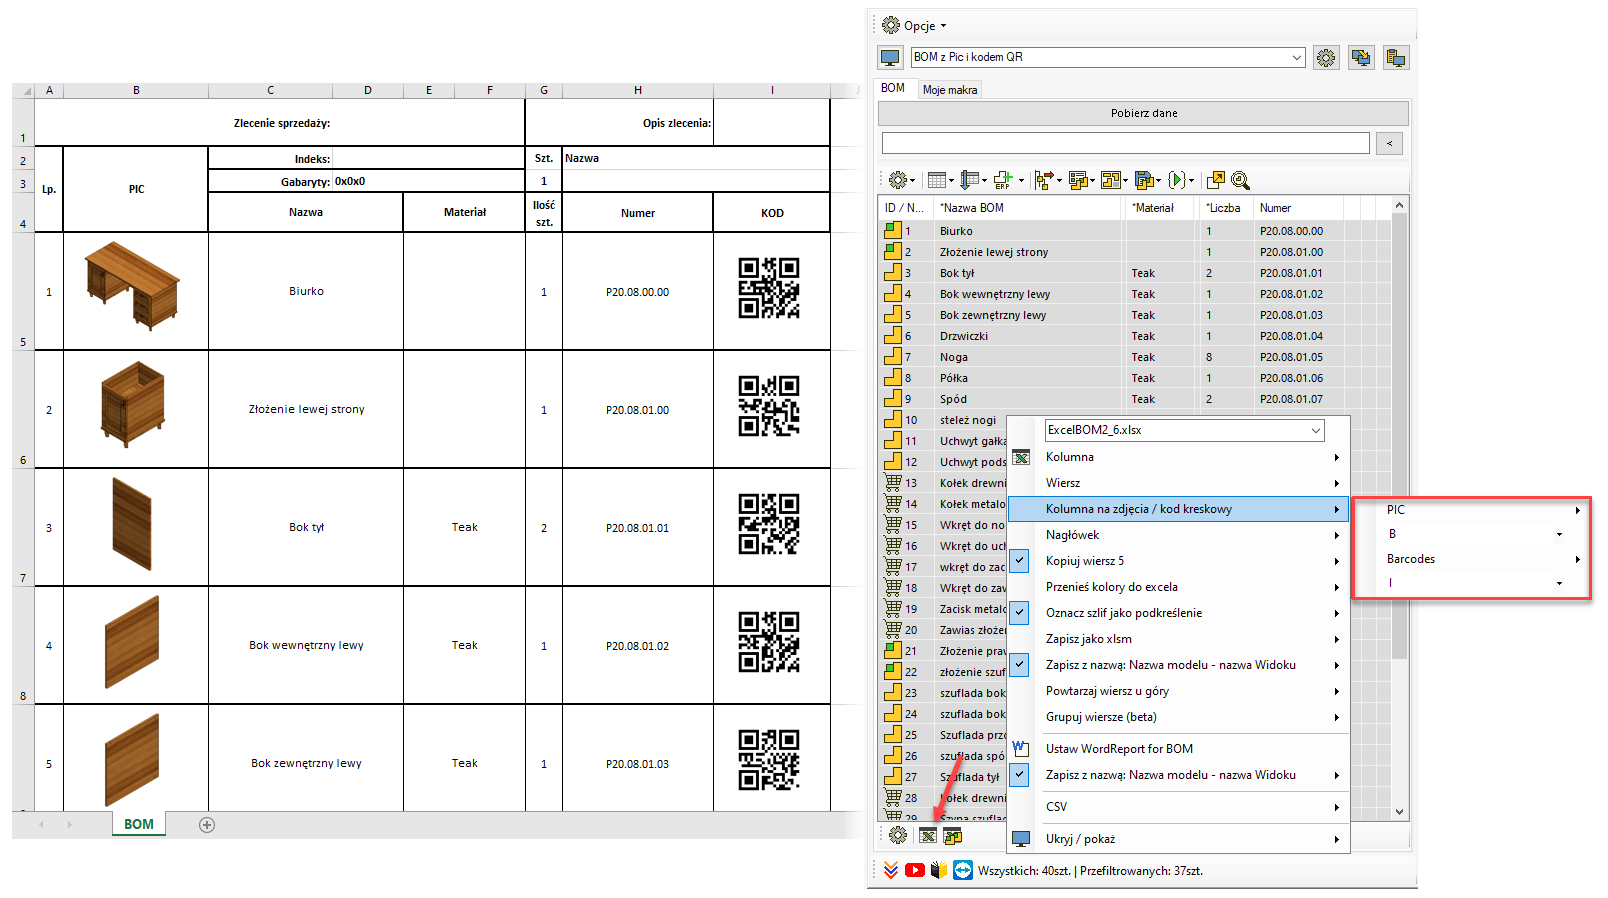This screenshot has width=1608, height=898.
Task: Click the ERP add icon
Action: (1003, 180)
